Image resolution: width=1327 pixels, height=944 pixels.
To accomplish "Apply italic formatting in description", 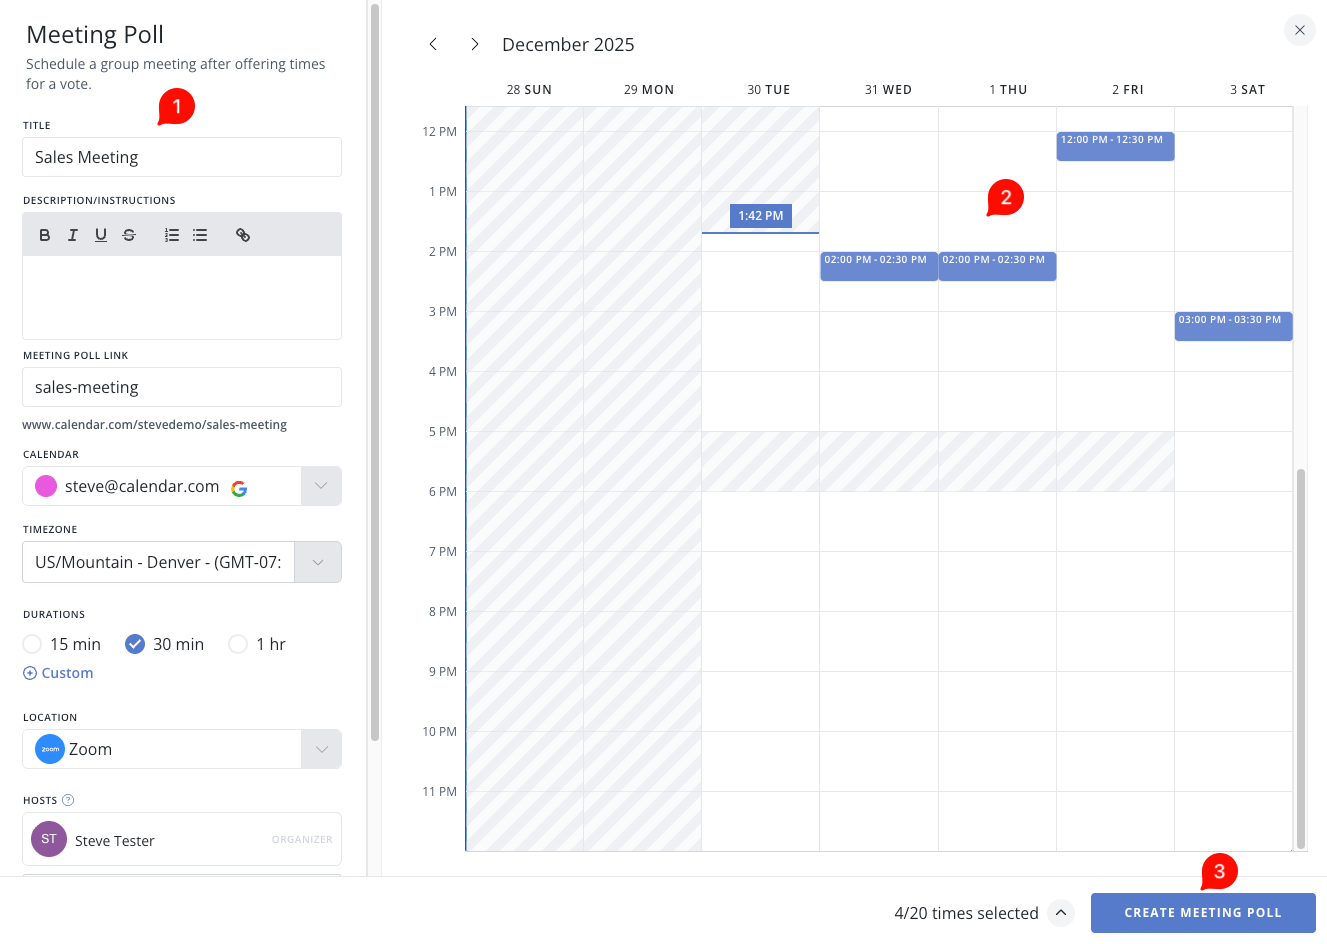I will 73,235.
